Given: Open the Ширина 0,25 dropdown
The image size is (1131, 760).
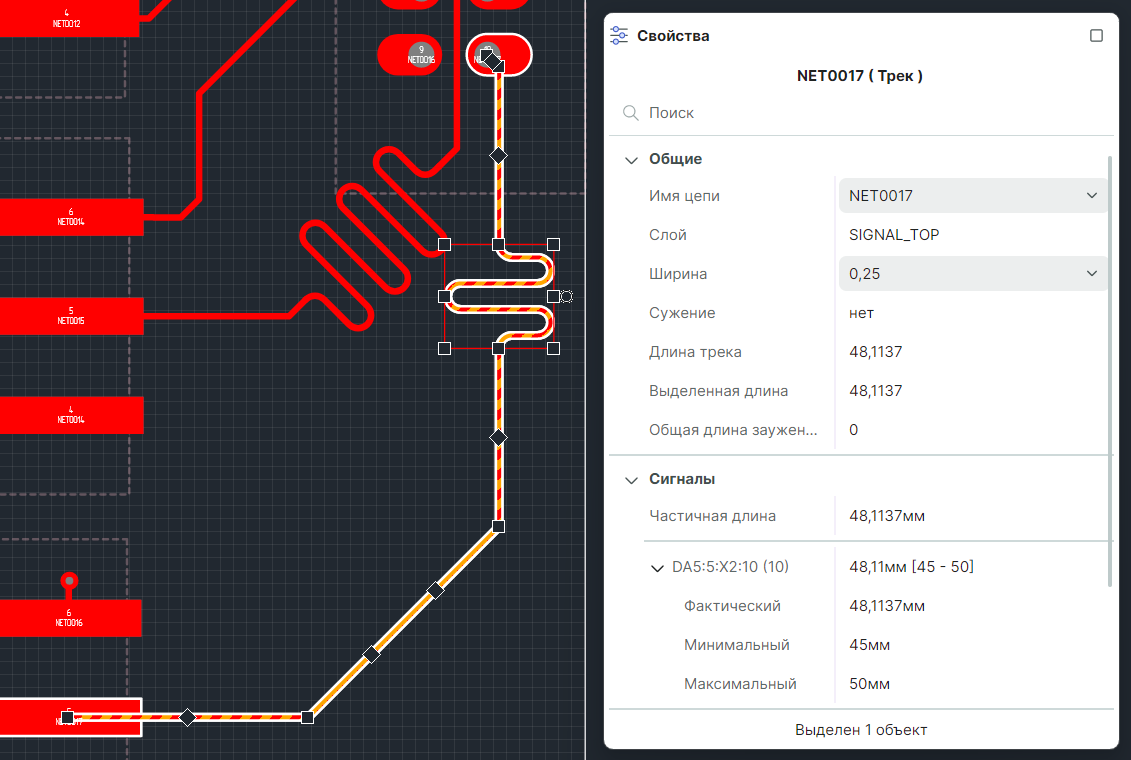Looking at the screenshot, I should click(972, 273).
